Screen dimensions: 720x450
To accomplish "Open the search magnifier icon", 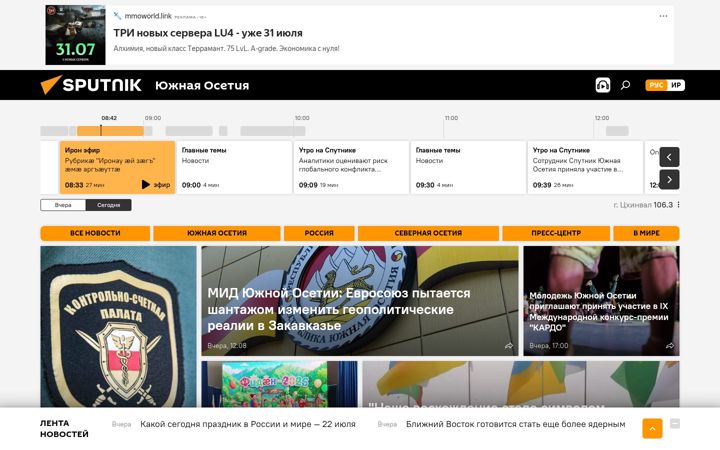I will point(625,85).
